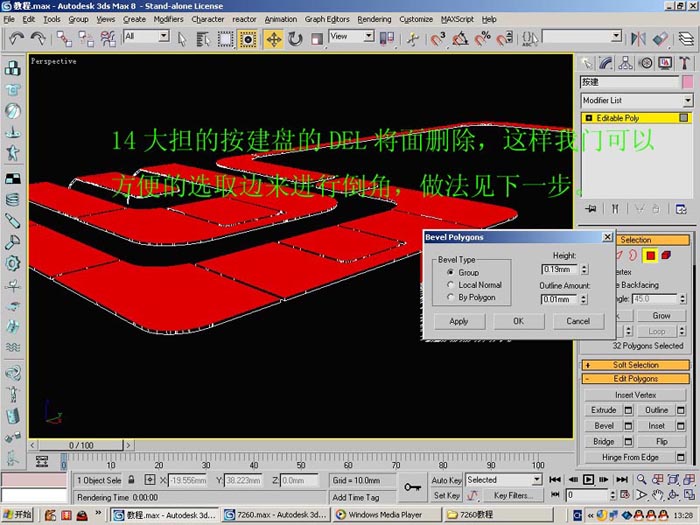
Task: Click the Insert Vertex button
Action: [635, 395]
